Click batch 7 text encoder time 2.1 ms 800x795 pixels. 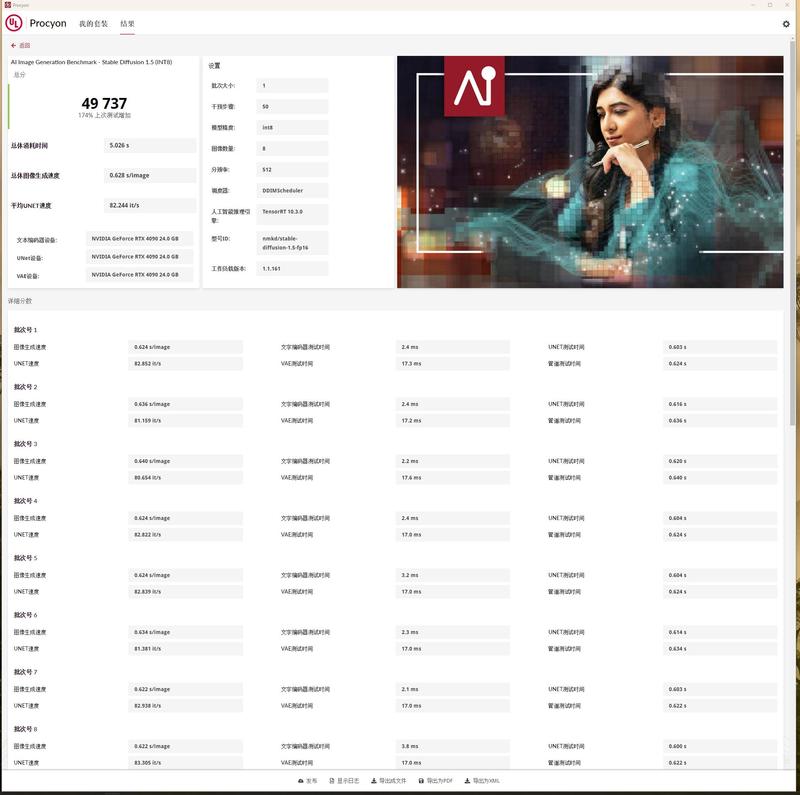(x=452, y=689)
